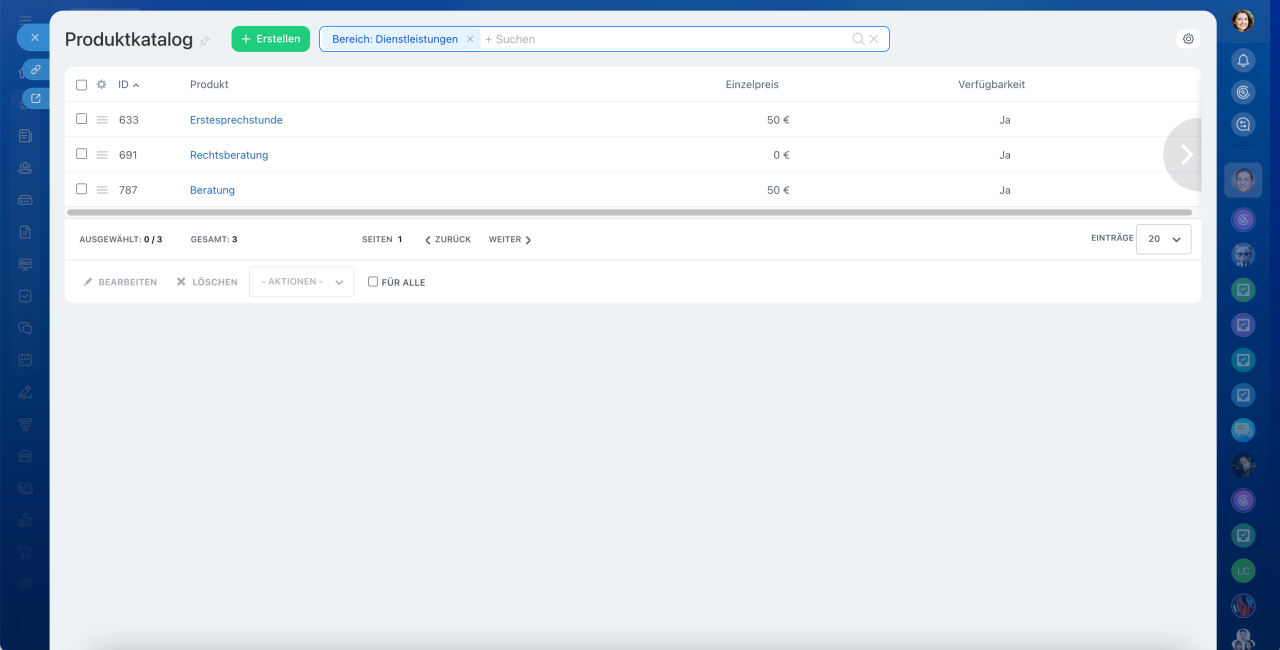Select the checkbox for product 633
1280x650 pixels.
pyautogui.click(x=82, y=119)
